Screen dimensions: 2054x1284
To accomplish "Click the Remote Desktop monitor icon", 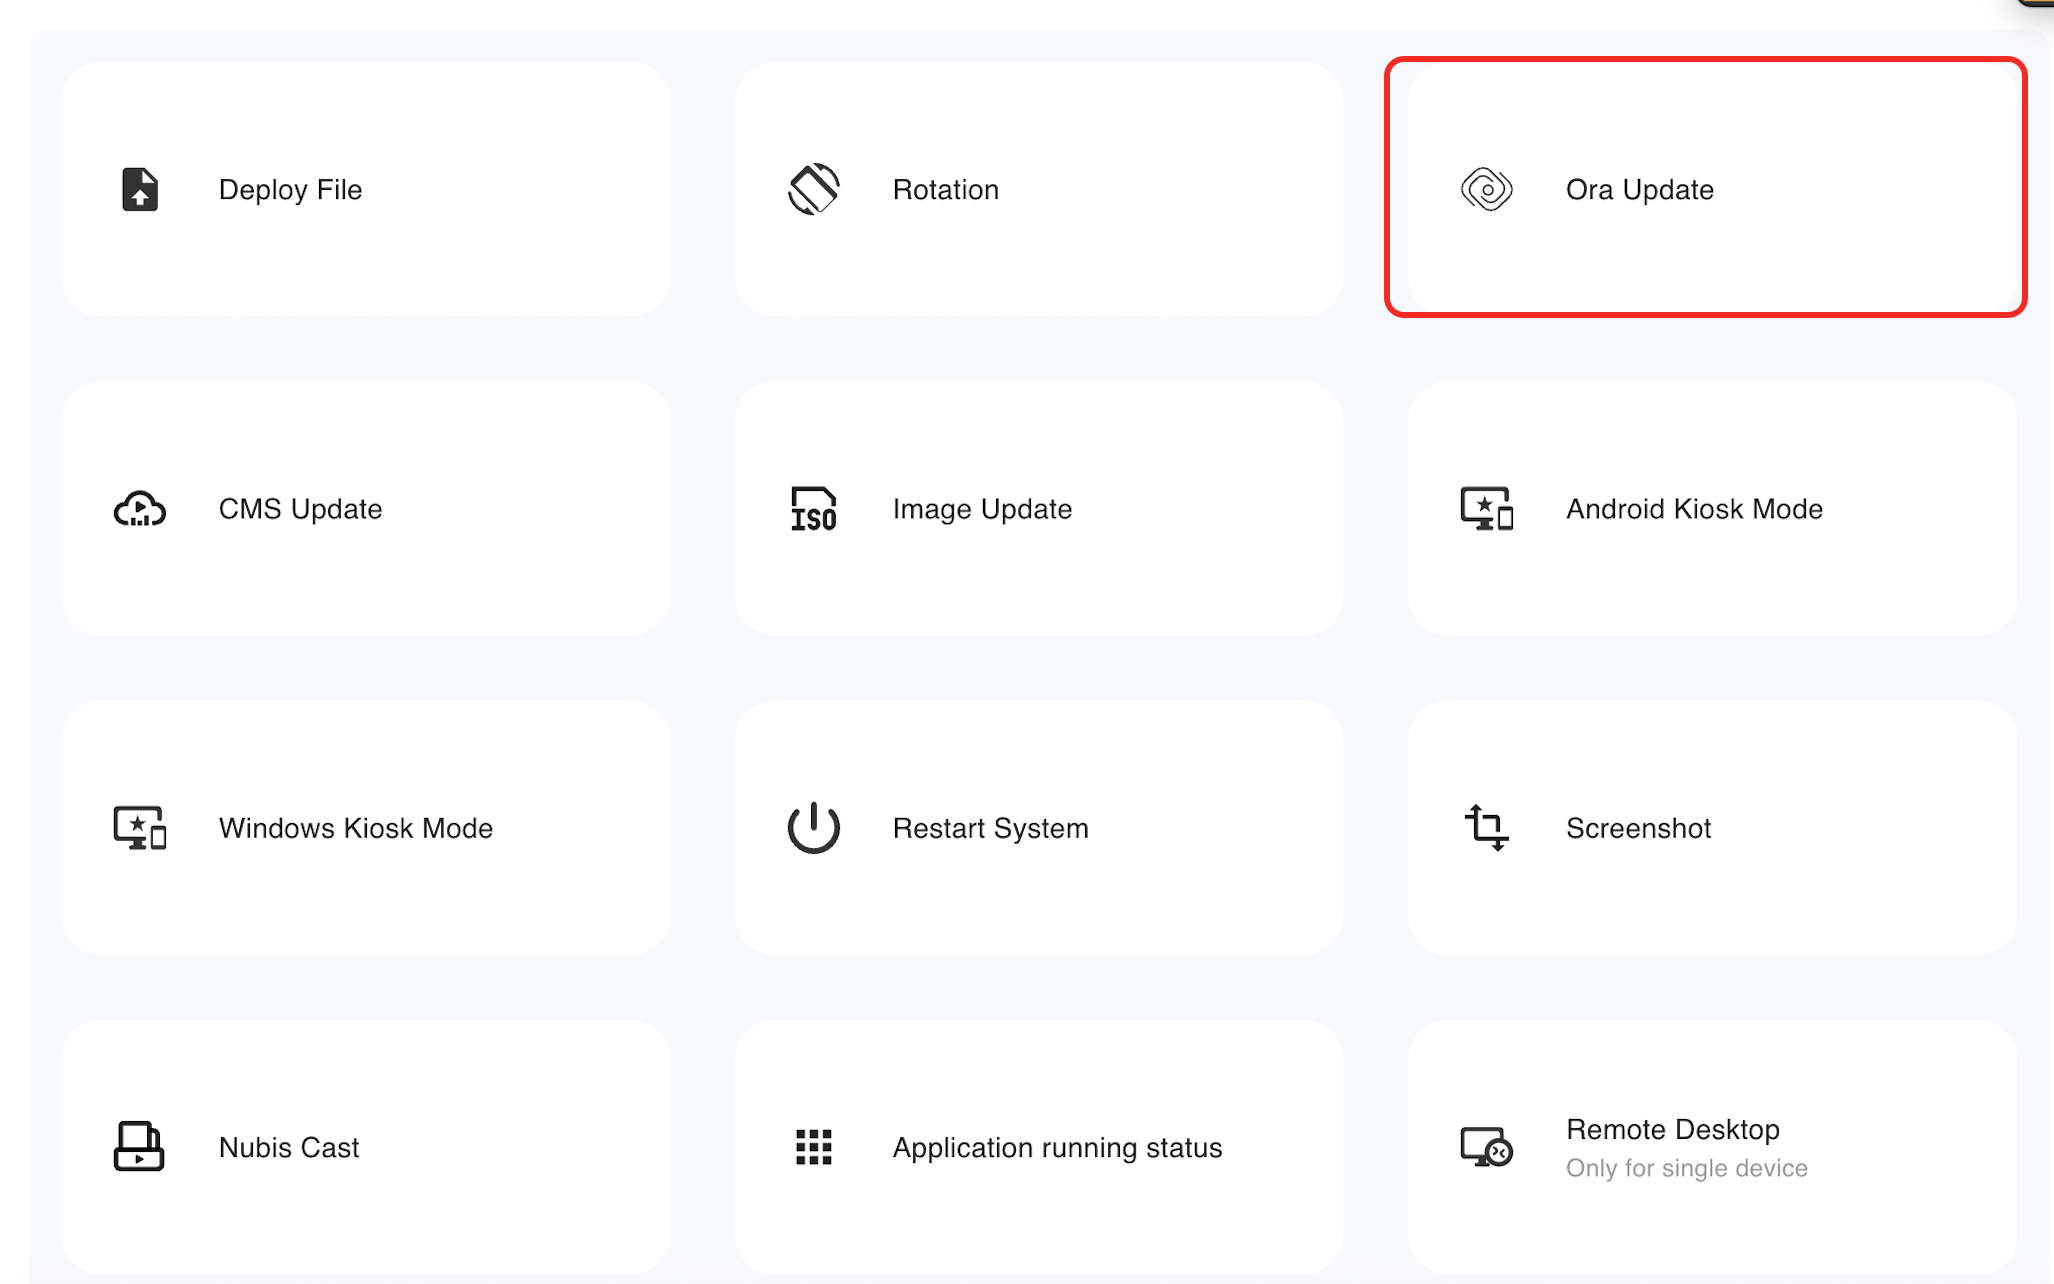I will click(x=1486, y=1147).
